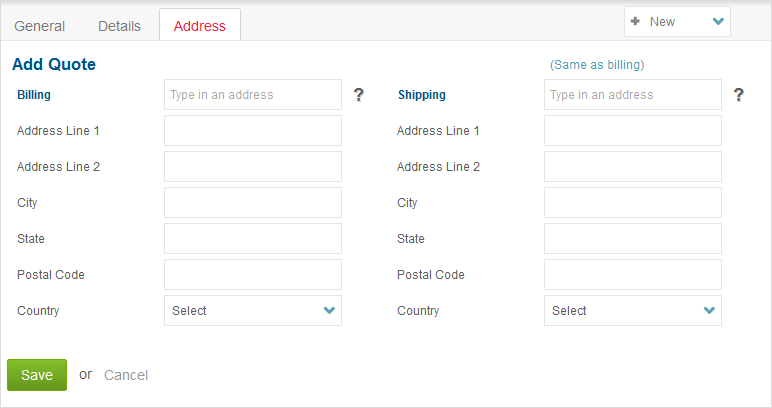Screen dimensions: 772x408
Task: Click the Add Quote heading
Action: pyautogui.click(x=54, y=64)
